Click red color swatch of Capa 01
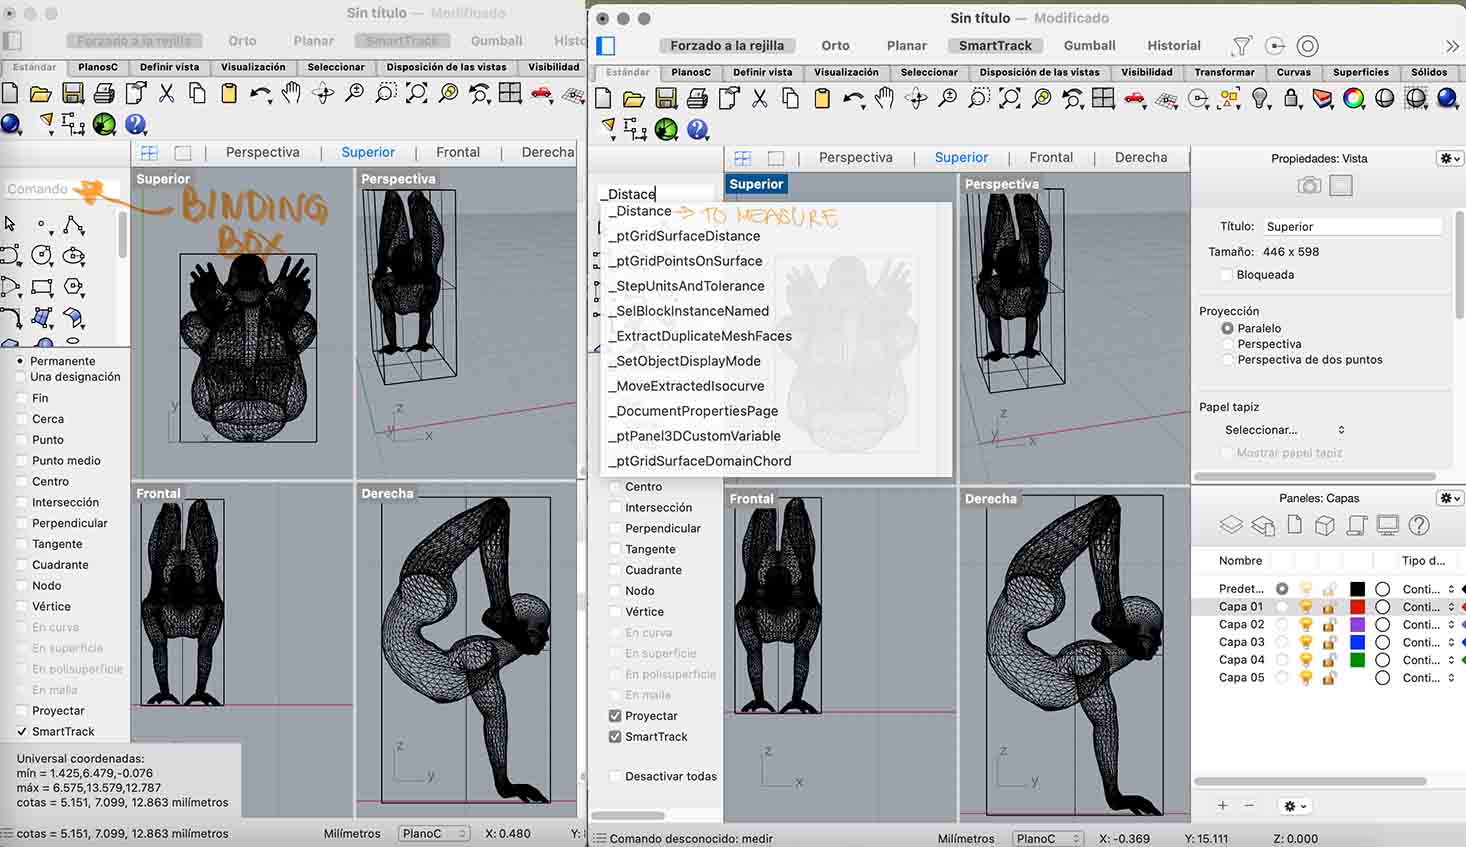Viewport: 1466px width, 847px height. pos(1357,607)
